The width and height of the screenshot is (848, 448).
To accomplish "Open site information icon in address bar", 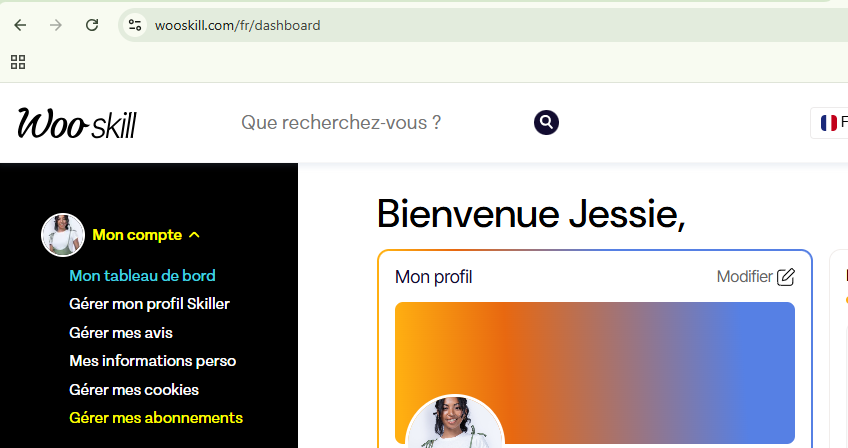I will tap(135, 25).
